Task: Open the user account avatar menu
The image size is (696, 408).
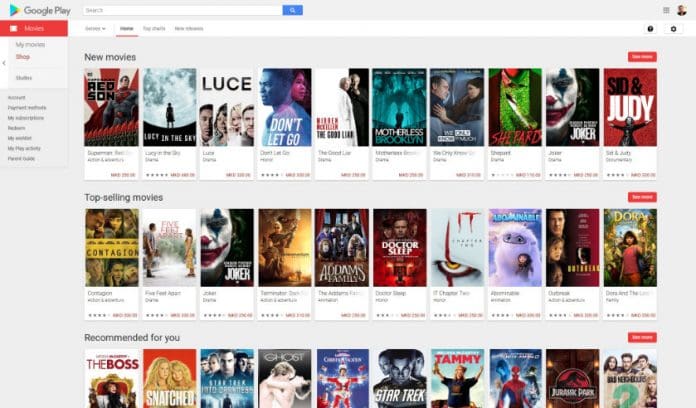Action: (x=682, y=10)
